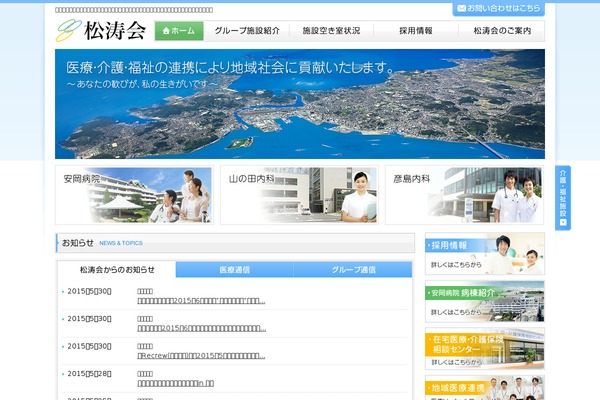Open the 山の田内科 facility card
The height and width of the screenshot is (400, 600).
[x=299, y=195]
